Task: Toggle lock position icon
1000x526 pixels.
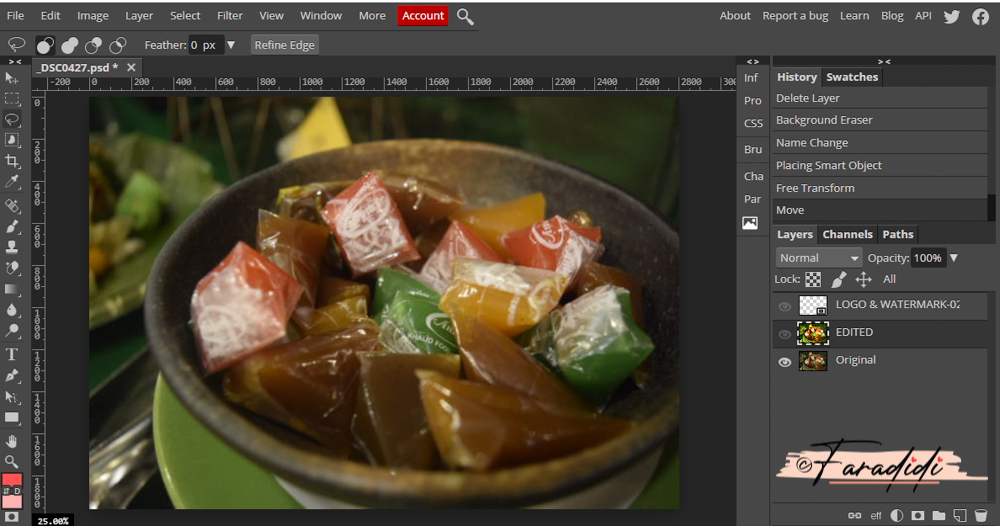Action: [x=864, y=279]
